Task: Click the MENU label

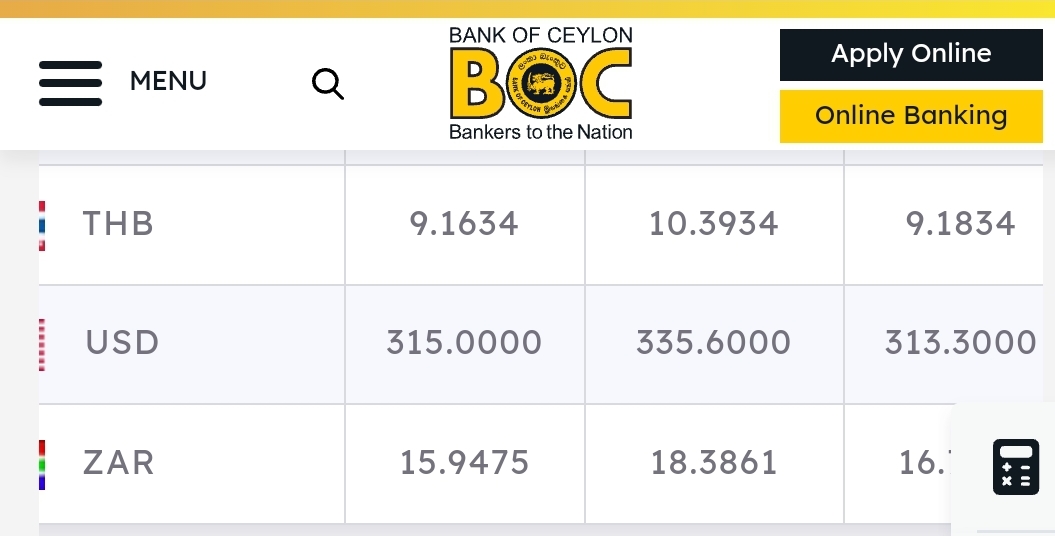Action: 168,81
